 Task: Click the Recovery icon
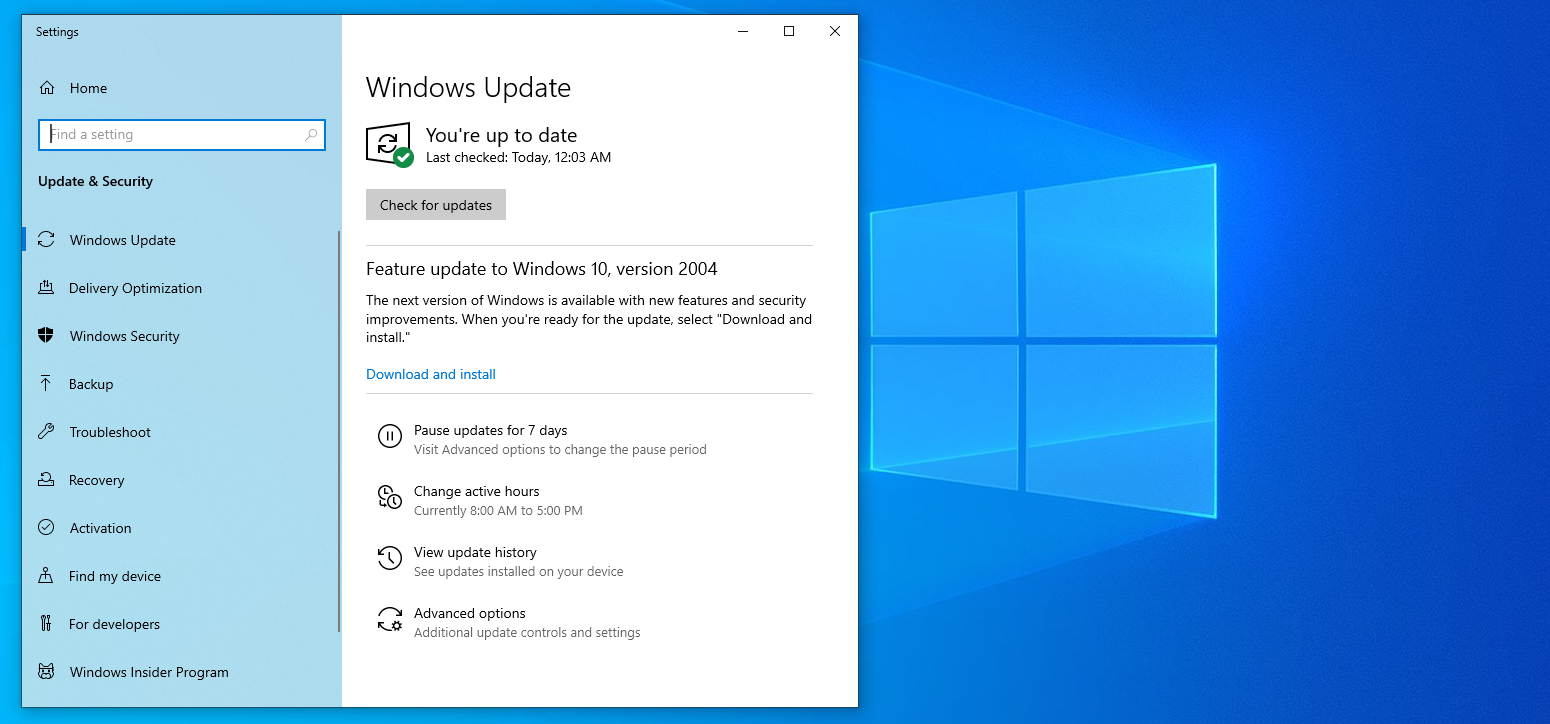(46, 480)
